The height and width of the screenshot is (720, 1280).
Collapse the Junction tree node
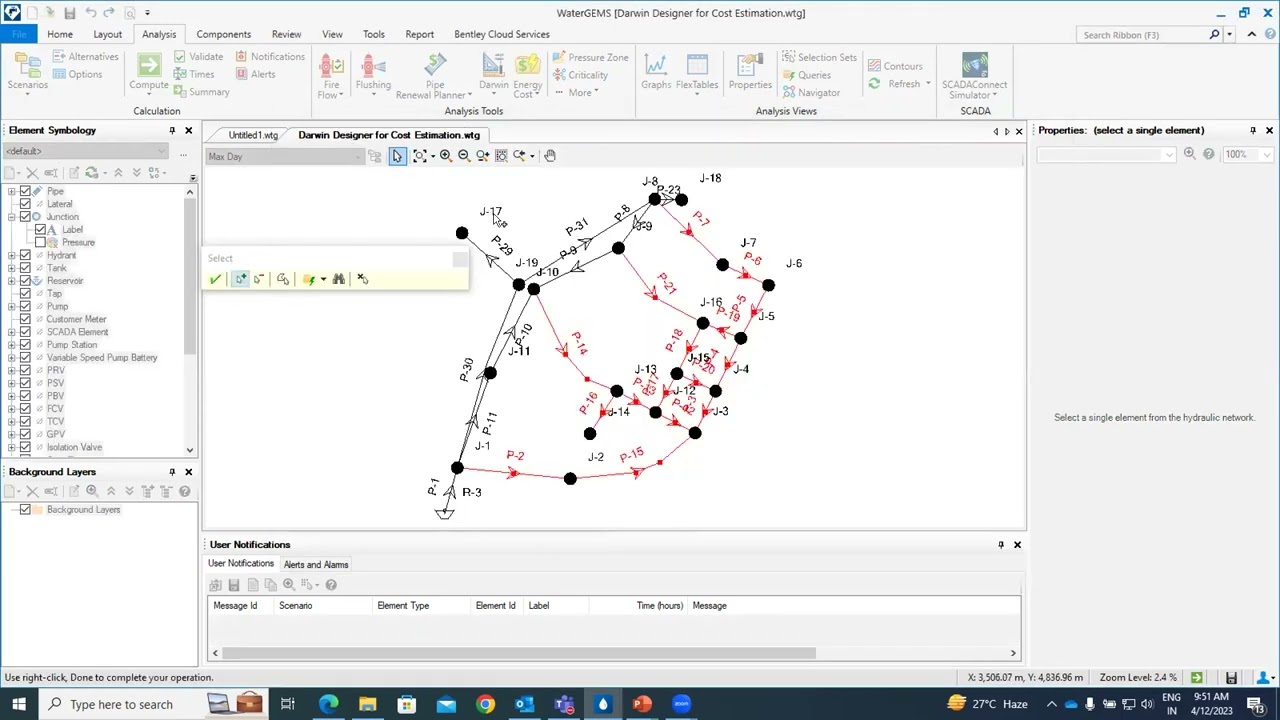click(11, 217)
